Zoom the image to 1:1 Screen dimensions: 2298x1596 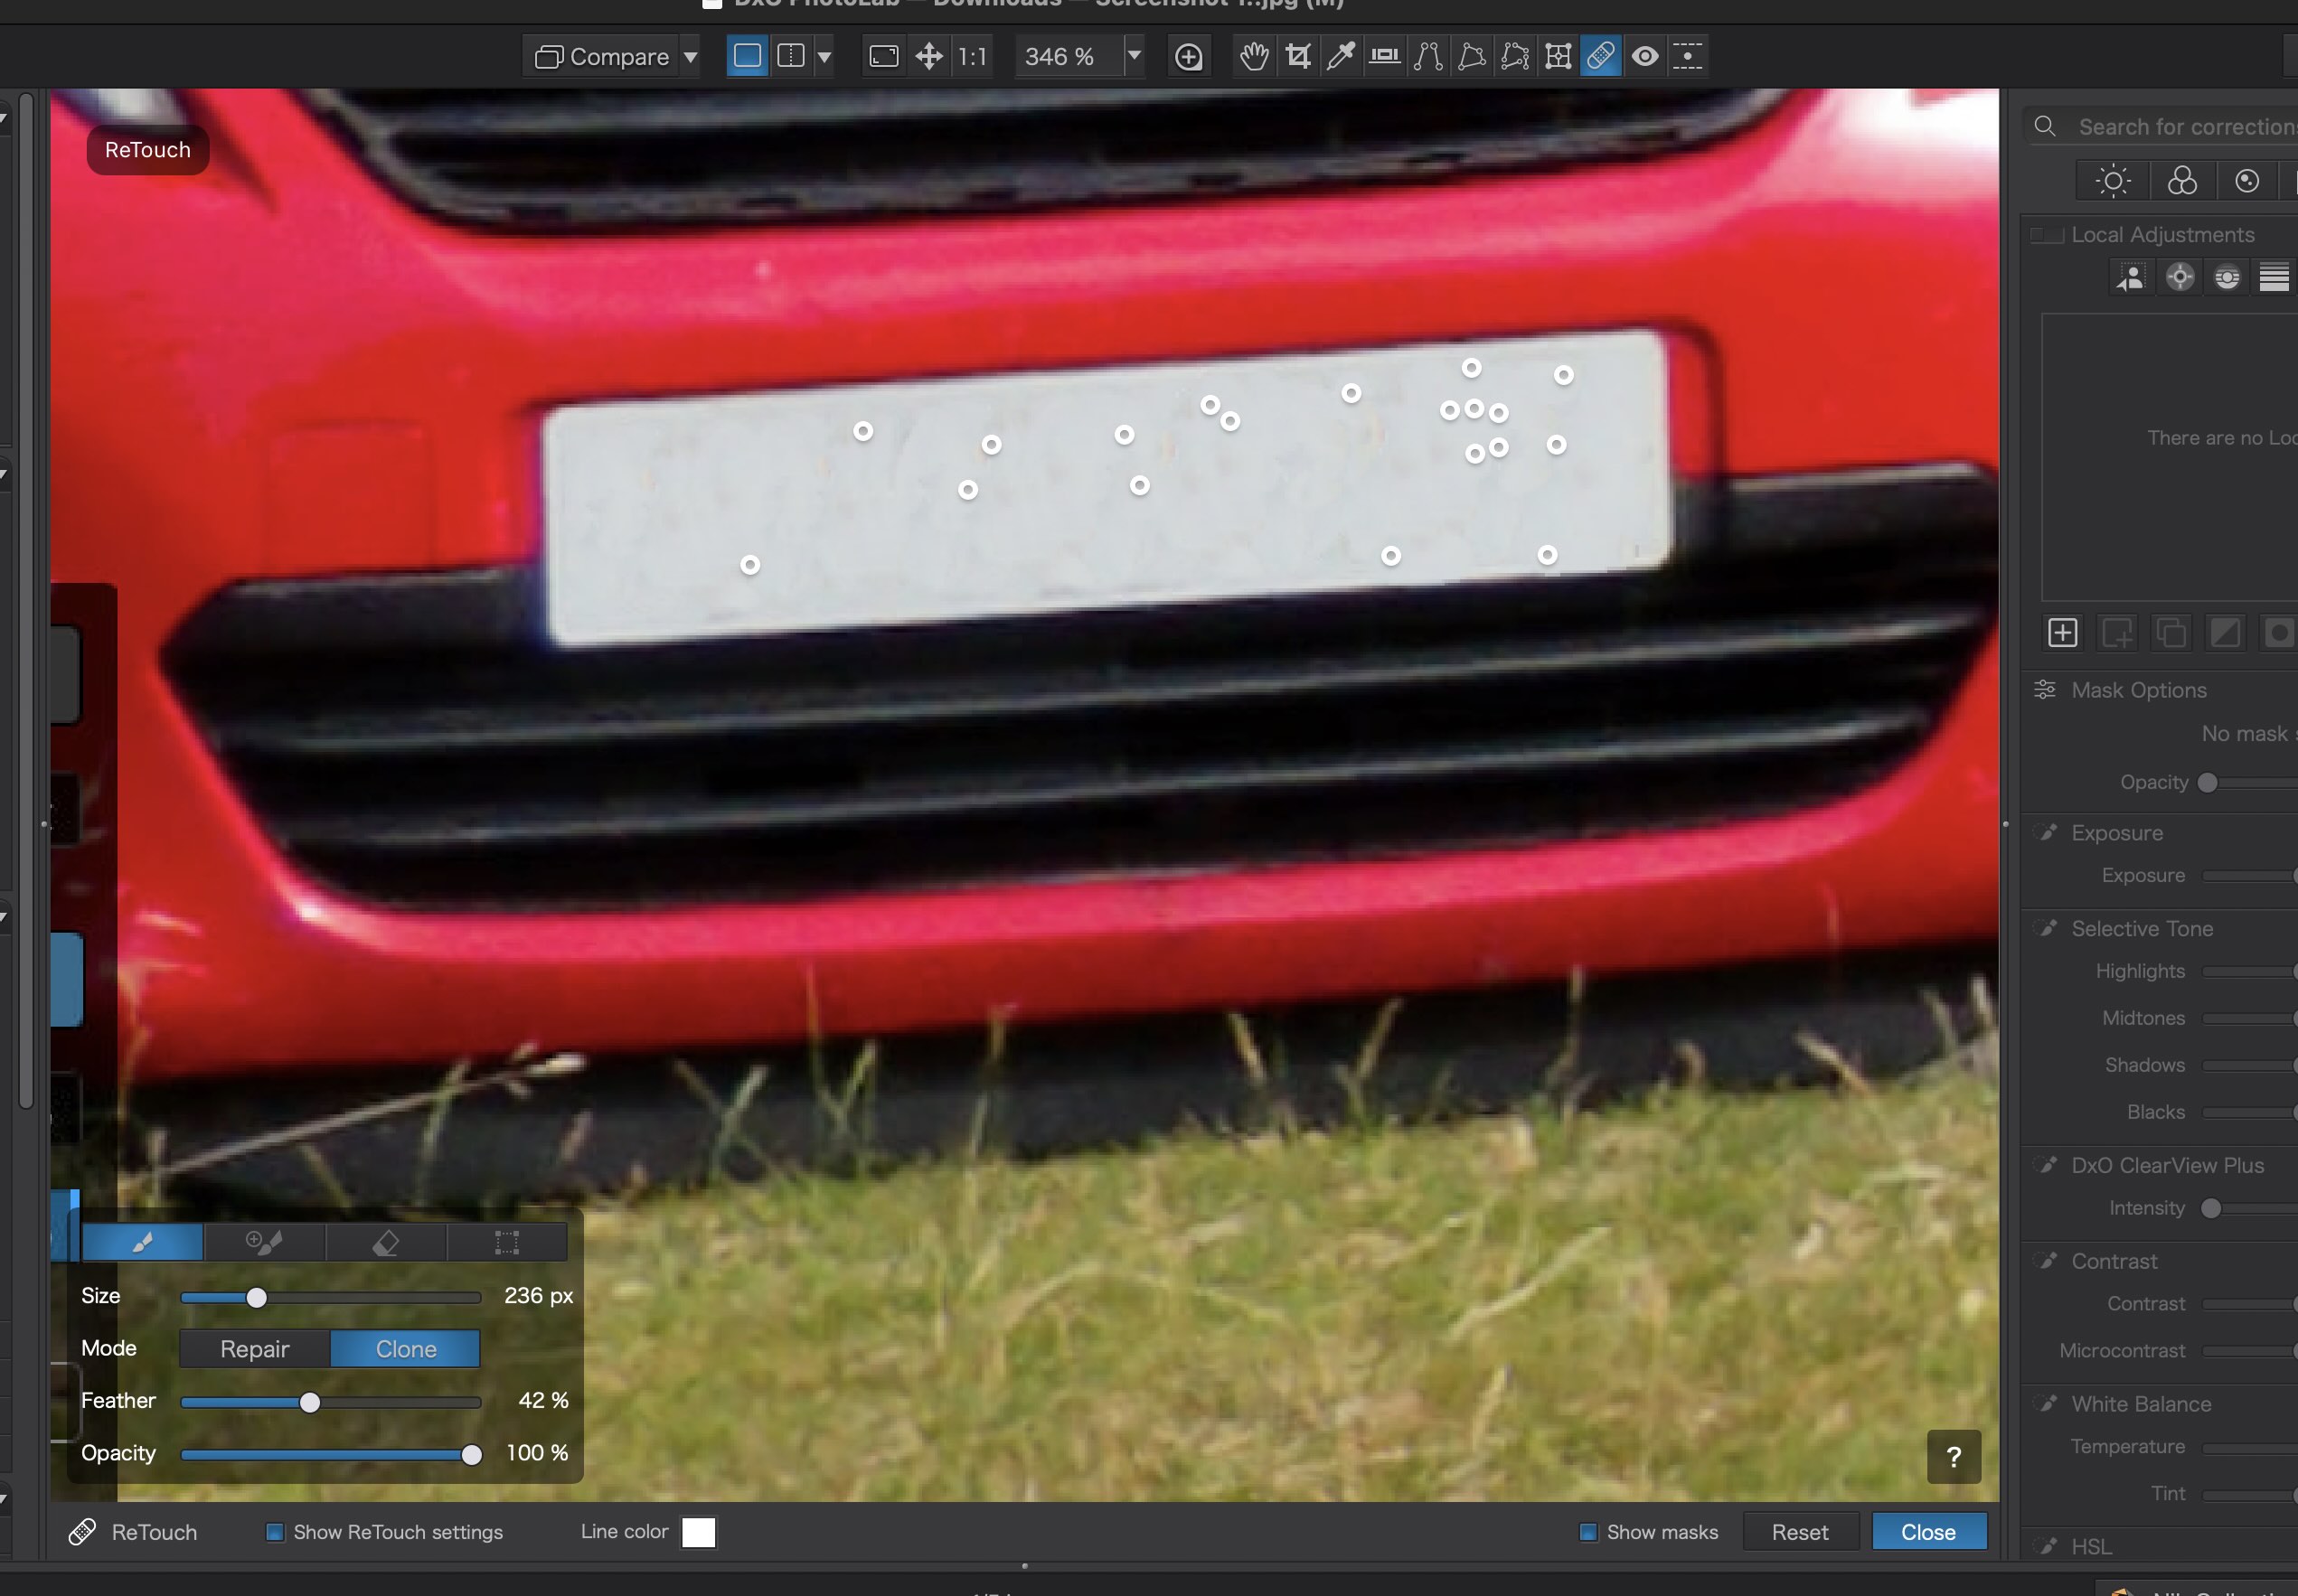972,56
